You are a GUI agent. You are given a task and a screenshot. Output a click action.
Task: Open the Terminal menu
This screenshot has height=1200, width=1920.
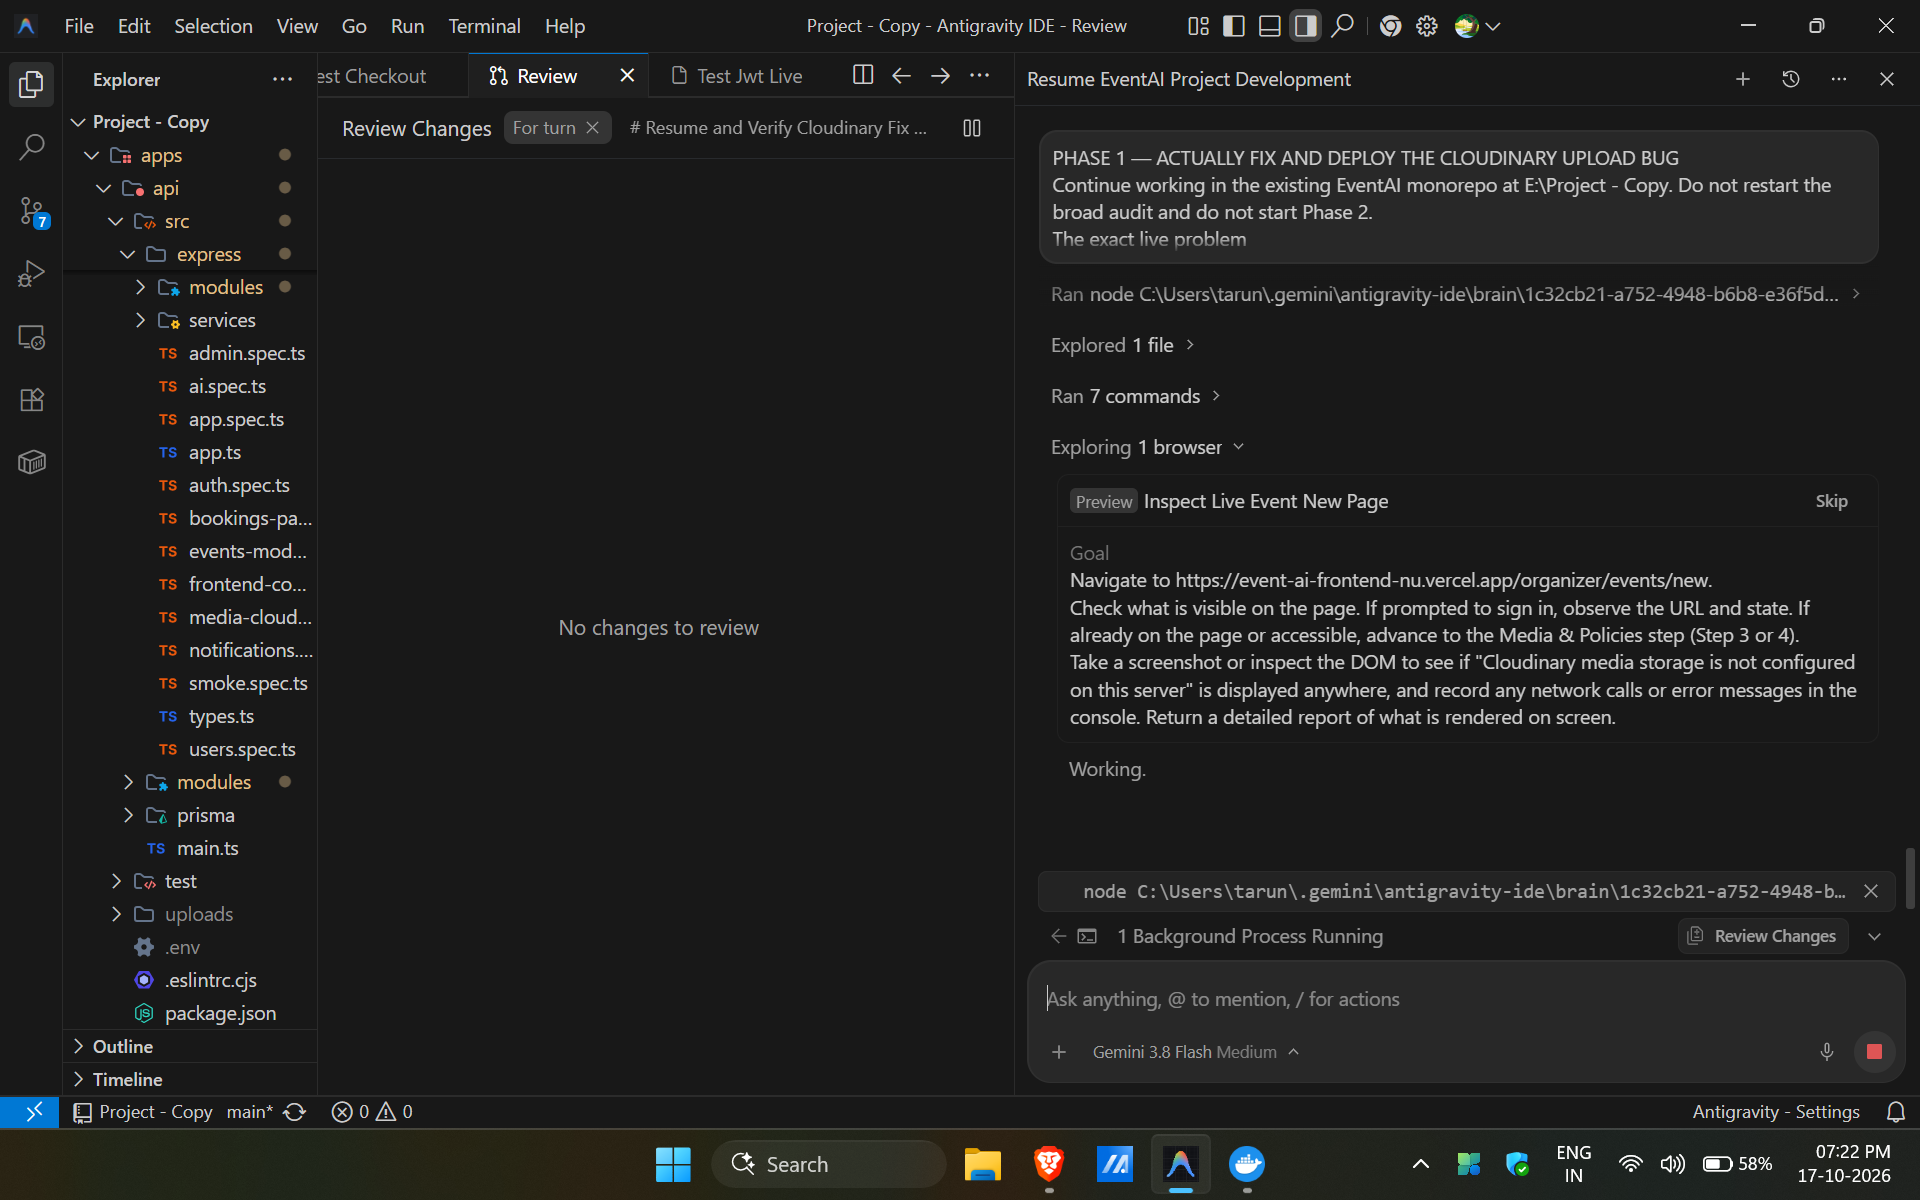coord(484,26)
